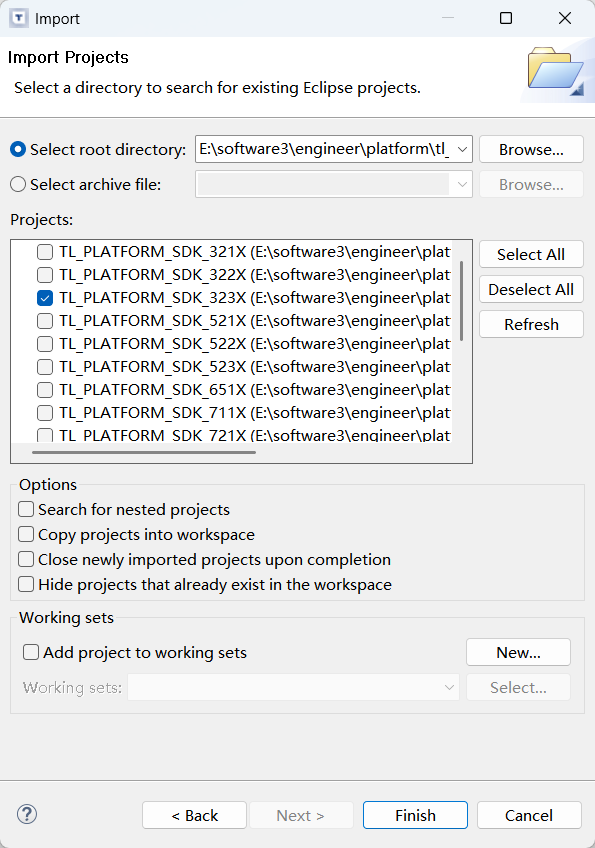Choose the Select archive file radio button
595x848 pixels.
[18, 184]
